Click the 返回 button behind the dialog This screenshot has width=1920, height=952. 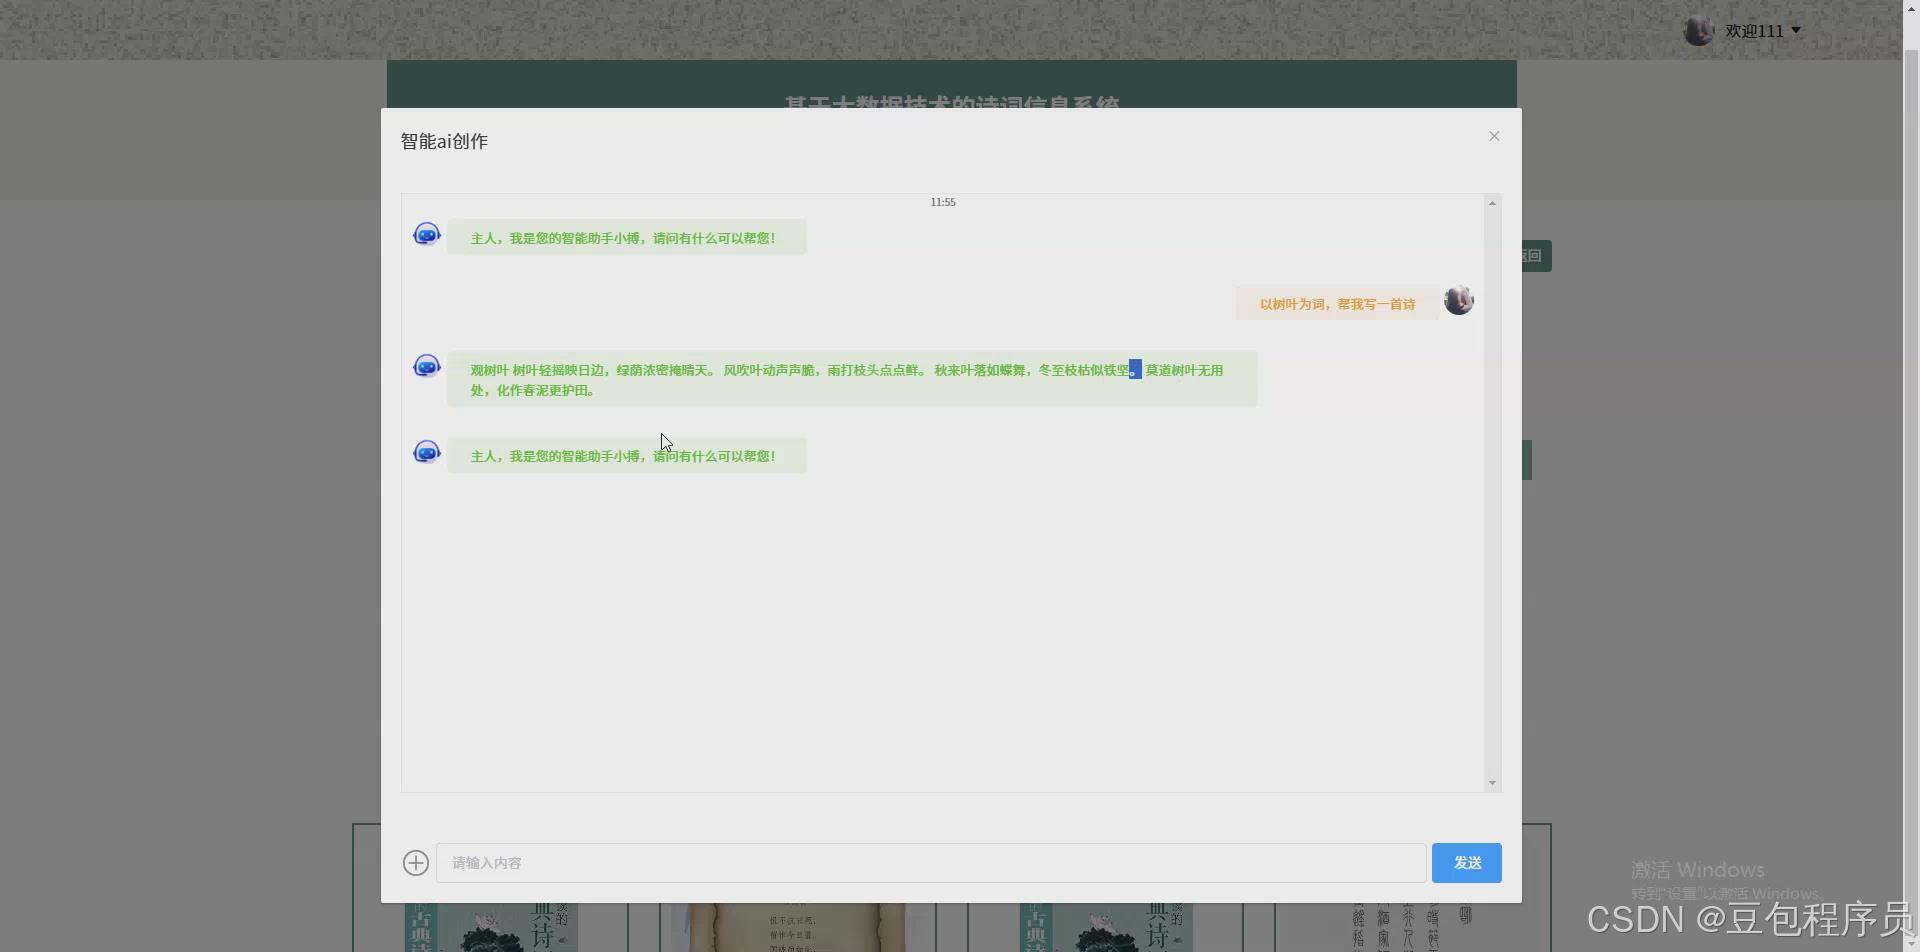(x=1536, y=256)
